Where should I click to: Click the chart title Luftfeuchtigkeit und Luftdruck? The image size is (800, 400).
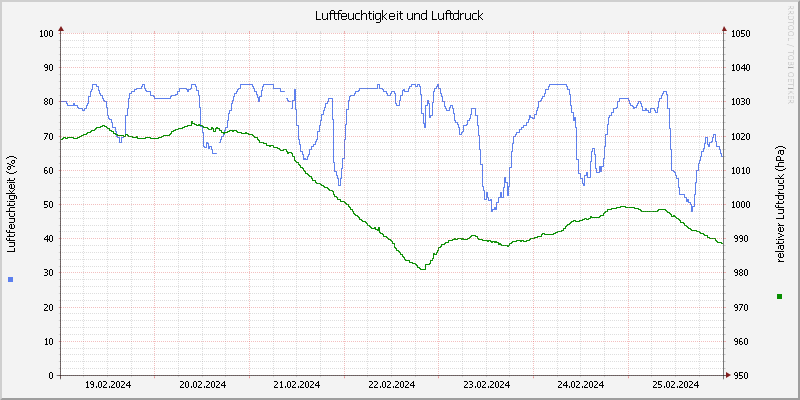pos(399,16)
